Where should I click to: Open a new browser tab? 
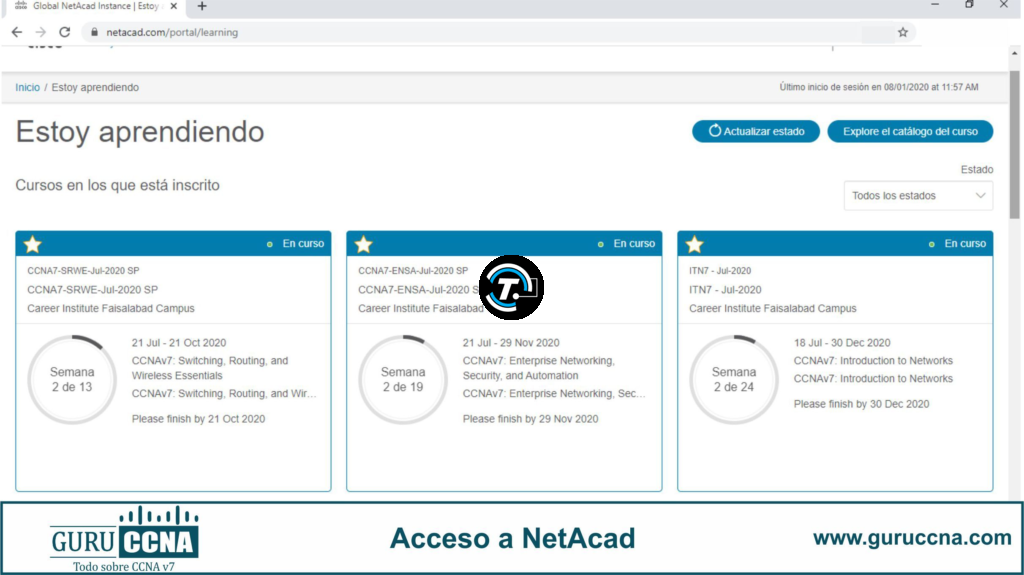tap(202, 6)
